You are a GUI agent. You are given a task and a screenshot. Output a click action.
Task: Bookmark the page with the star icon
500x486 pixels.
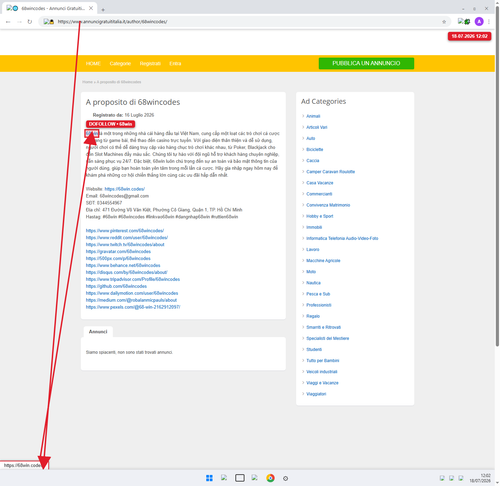pyautogui.click(x=444, y=22)
